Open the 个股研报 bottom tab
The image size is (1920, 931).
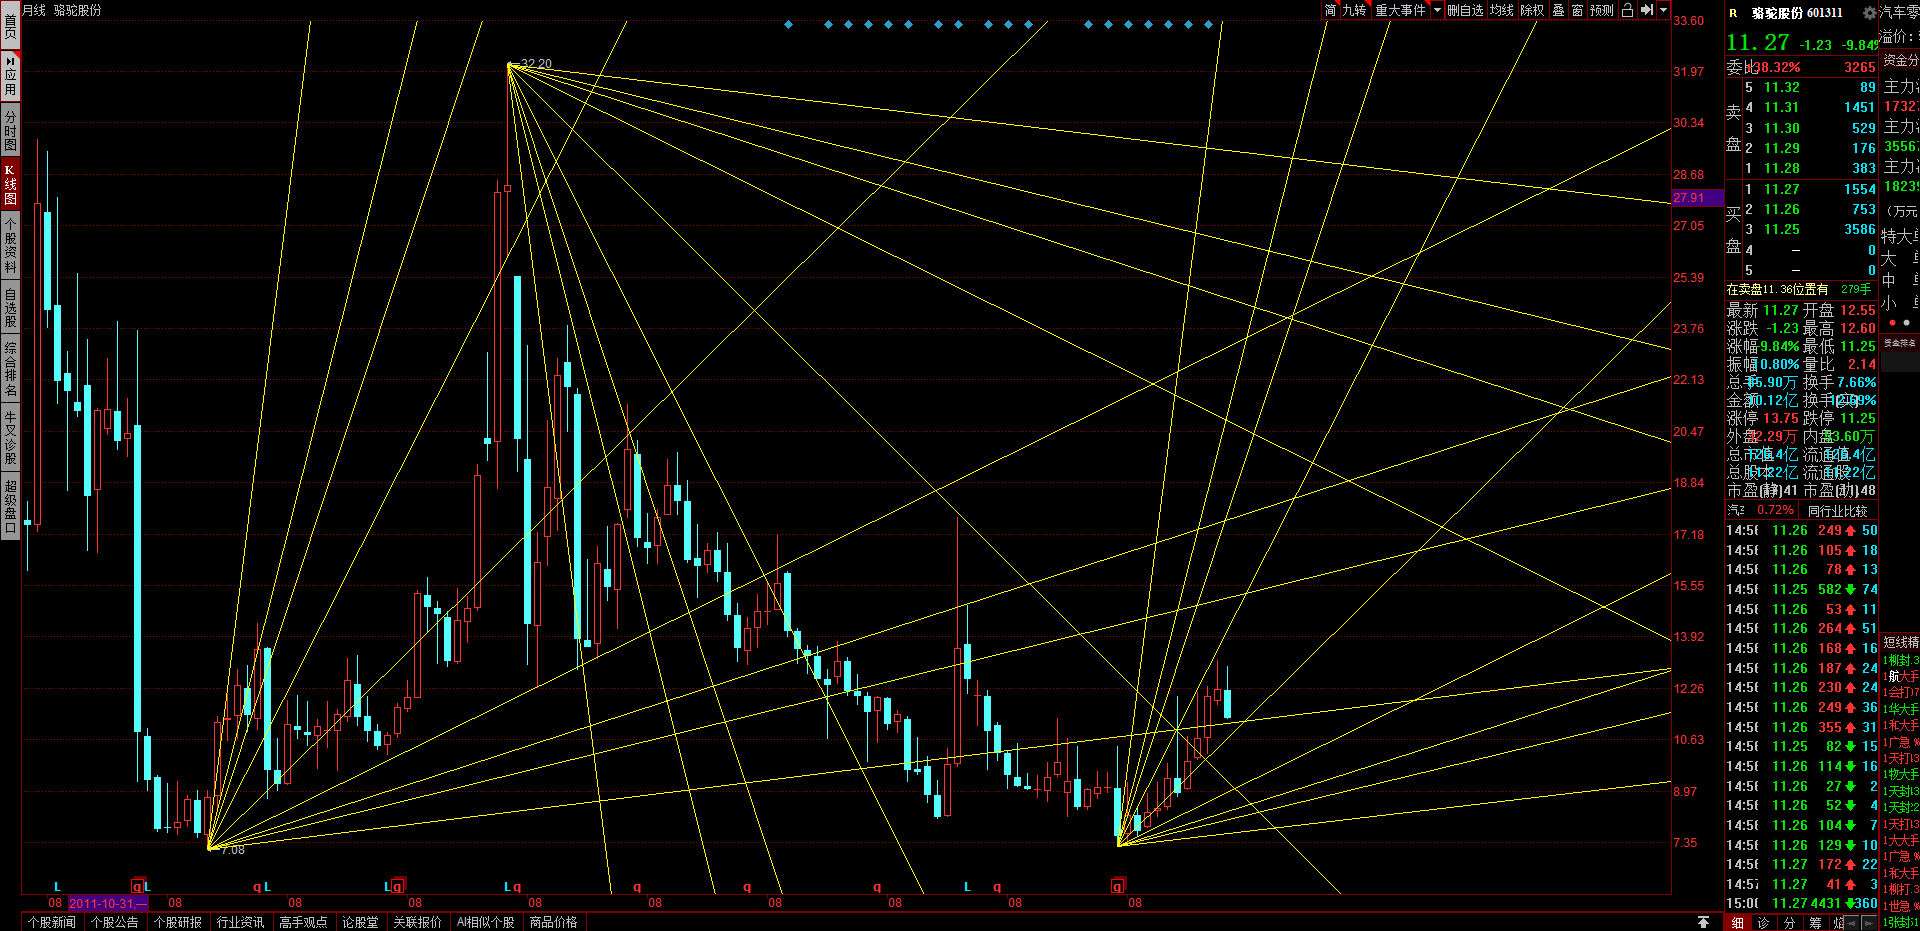pyautogui.click(x=178, y=922)
